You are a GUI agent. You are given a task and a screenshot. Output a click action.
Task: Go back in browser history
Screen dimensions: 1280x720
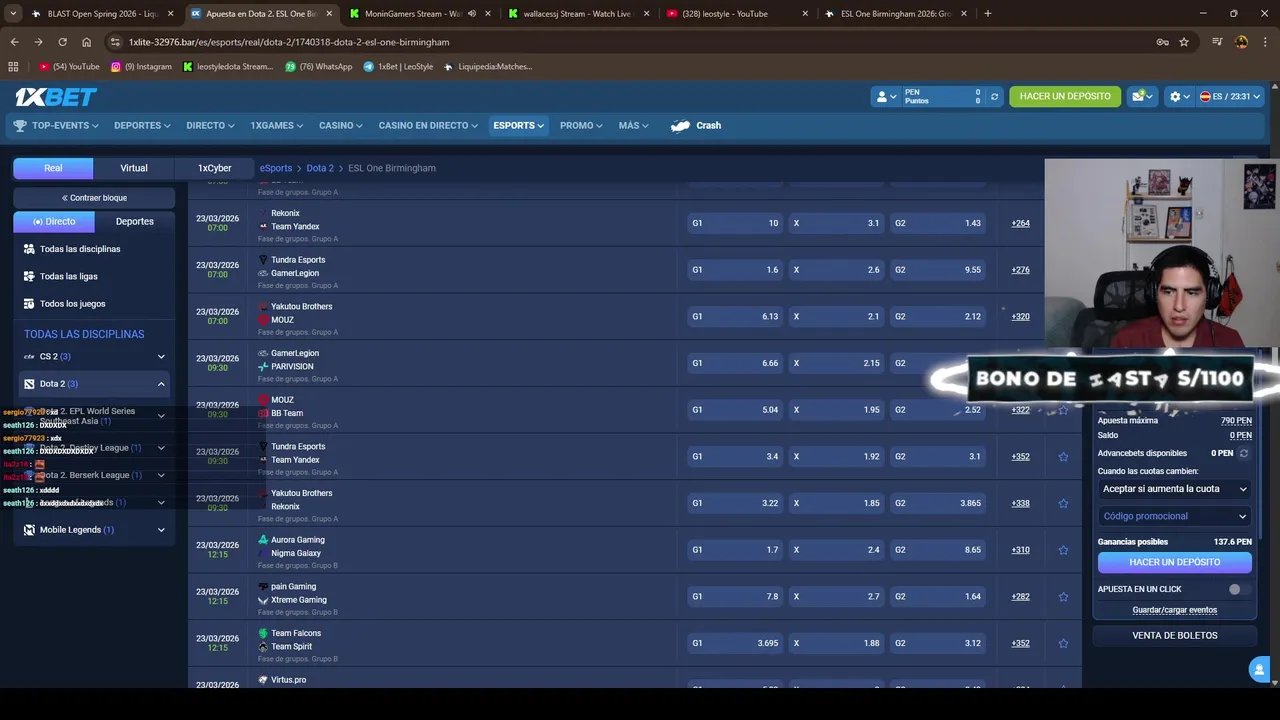[x=14, y=42]
